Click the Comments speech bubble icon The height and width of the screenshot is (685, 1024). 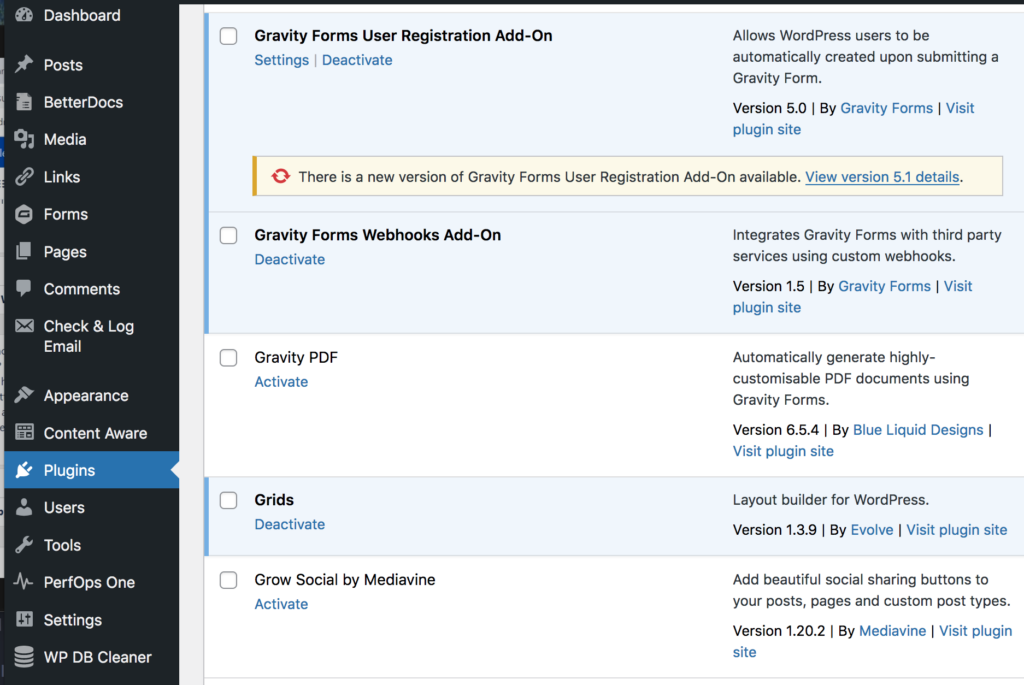point(24,289)
